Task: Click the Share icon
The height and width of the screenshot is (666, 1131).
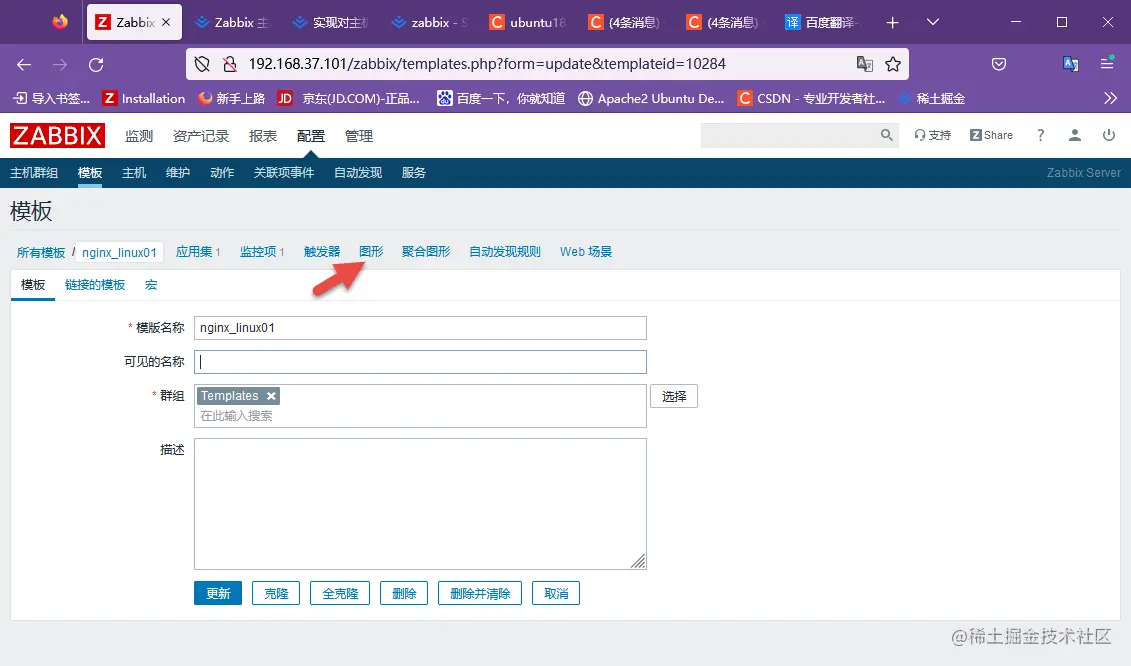Action: point(991,134)
